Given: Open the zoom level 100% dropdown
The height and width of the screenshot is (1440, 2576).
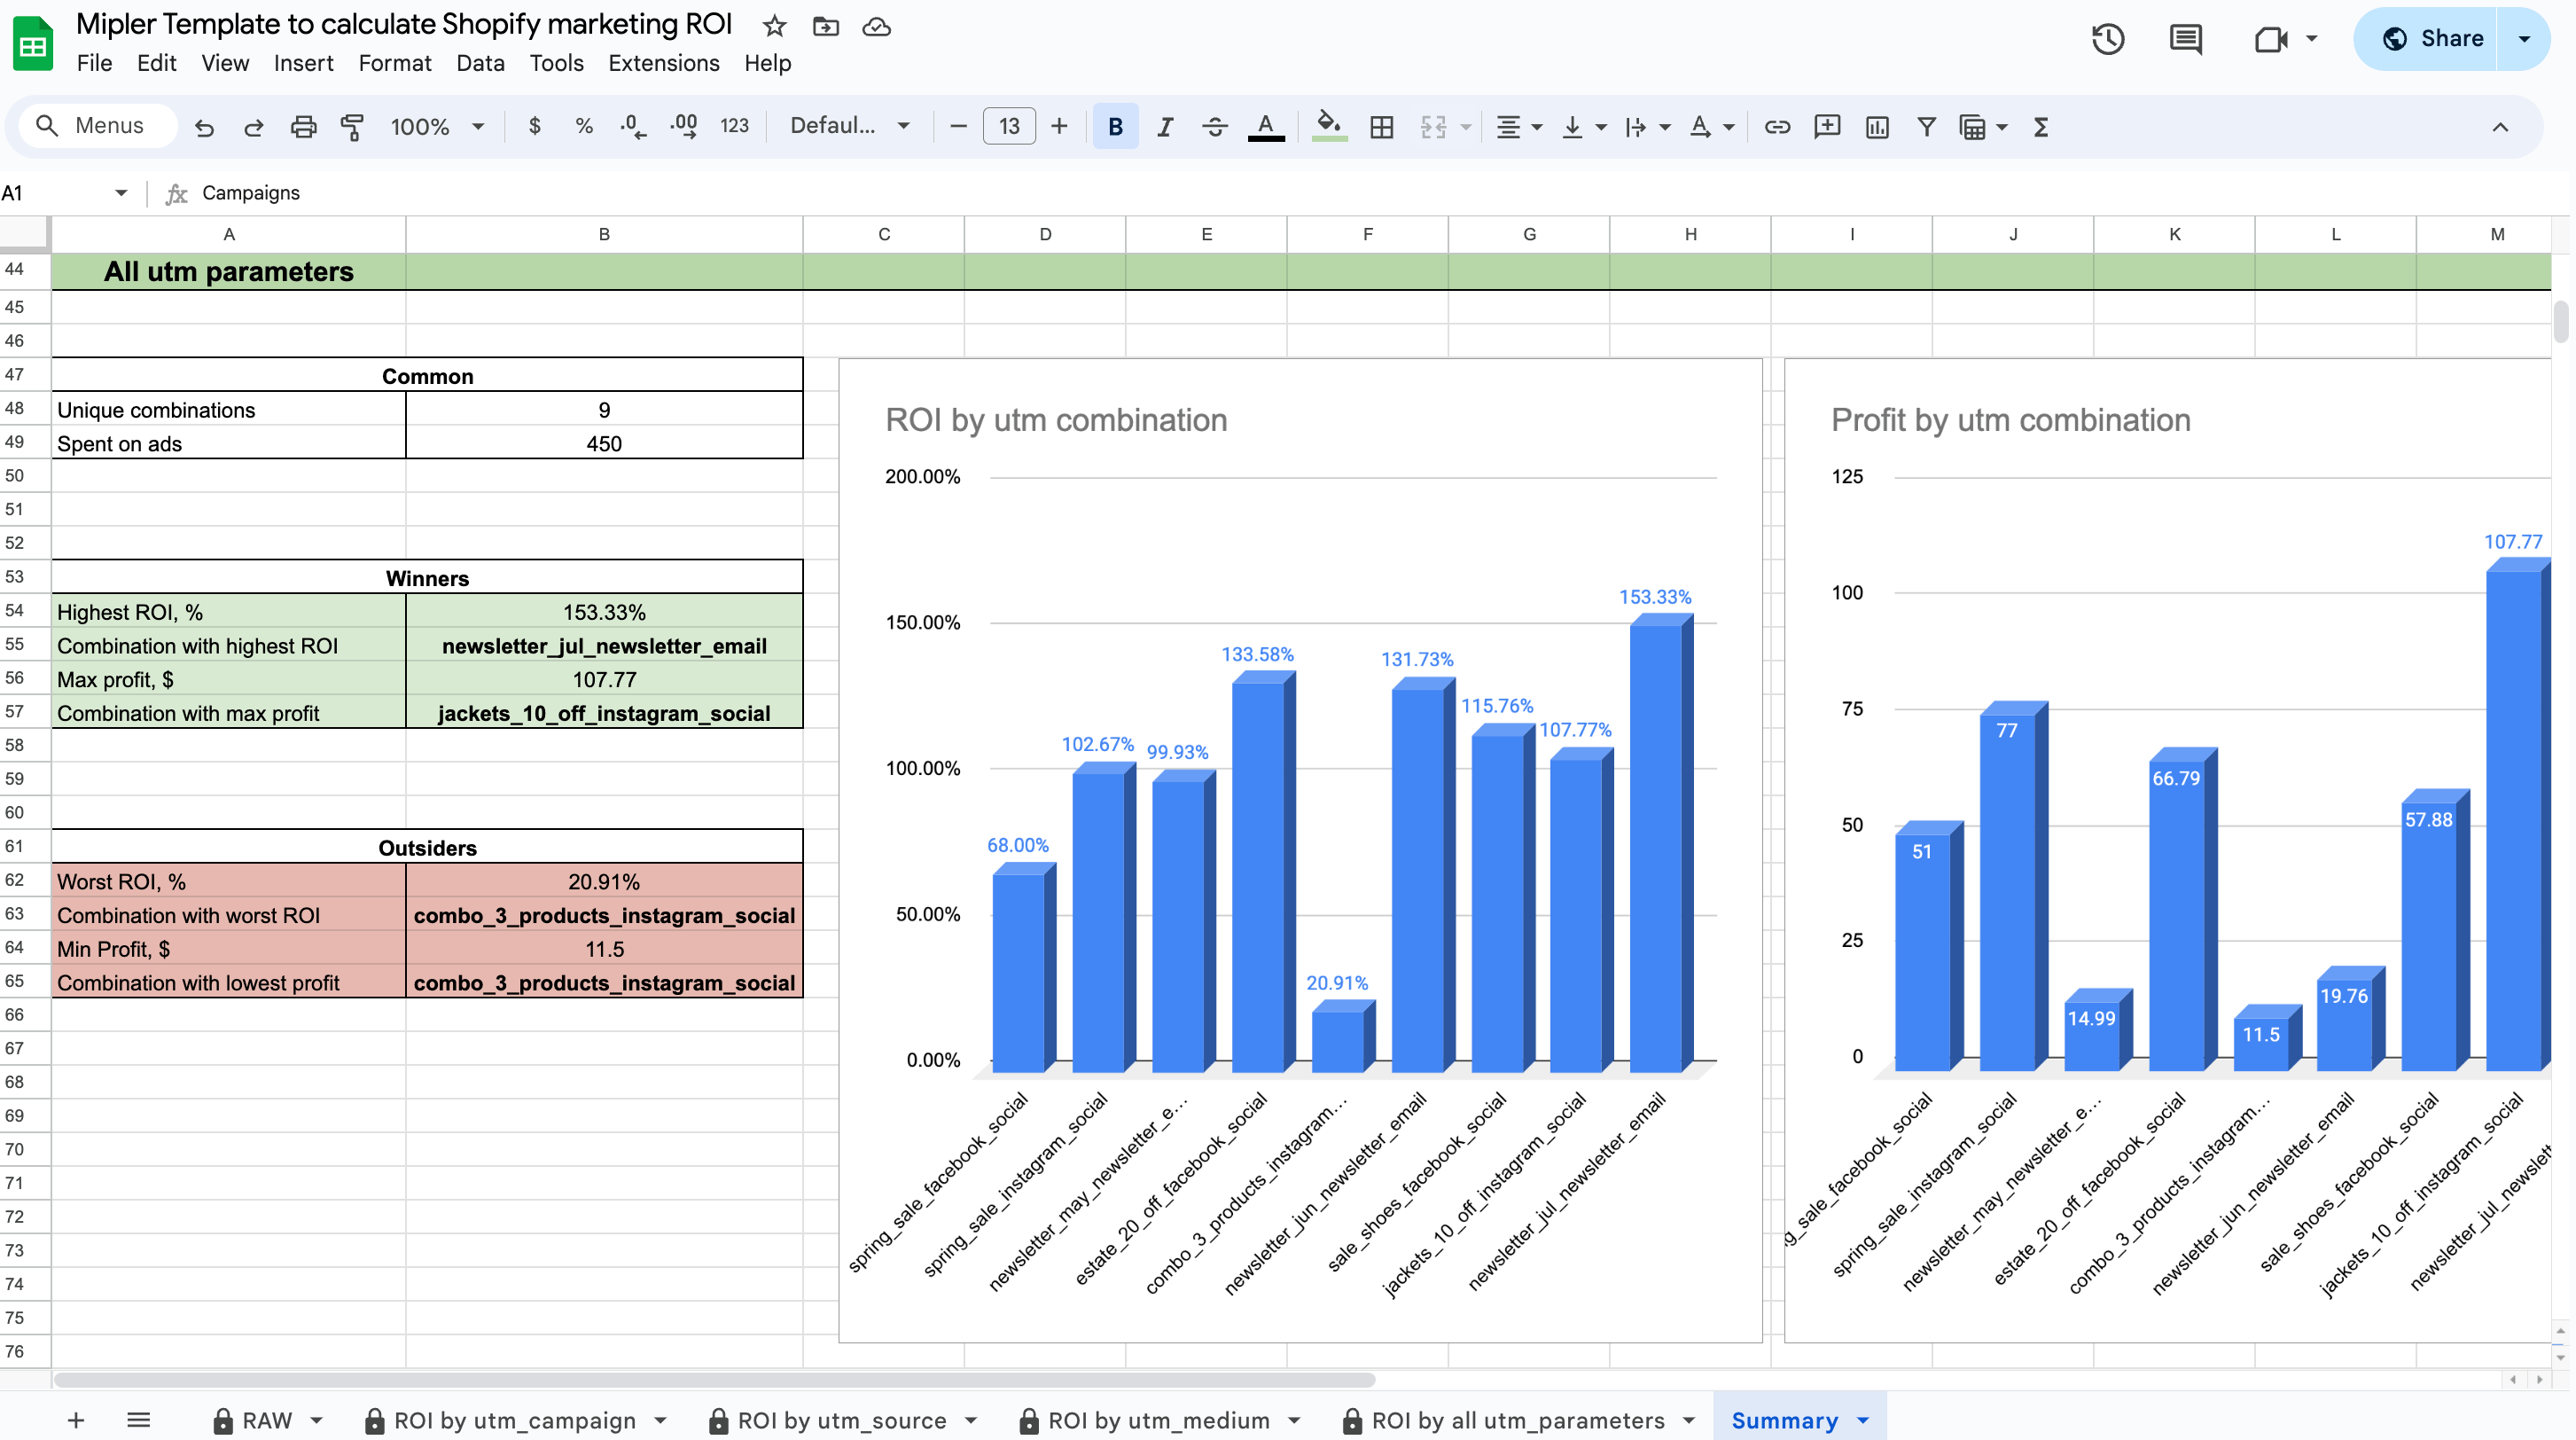Looking at the screenshot, I should click(x=437, y=127).
